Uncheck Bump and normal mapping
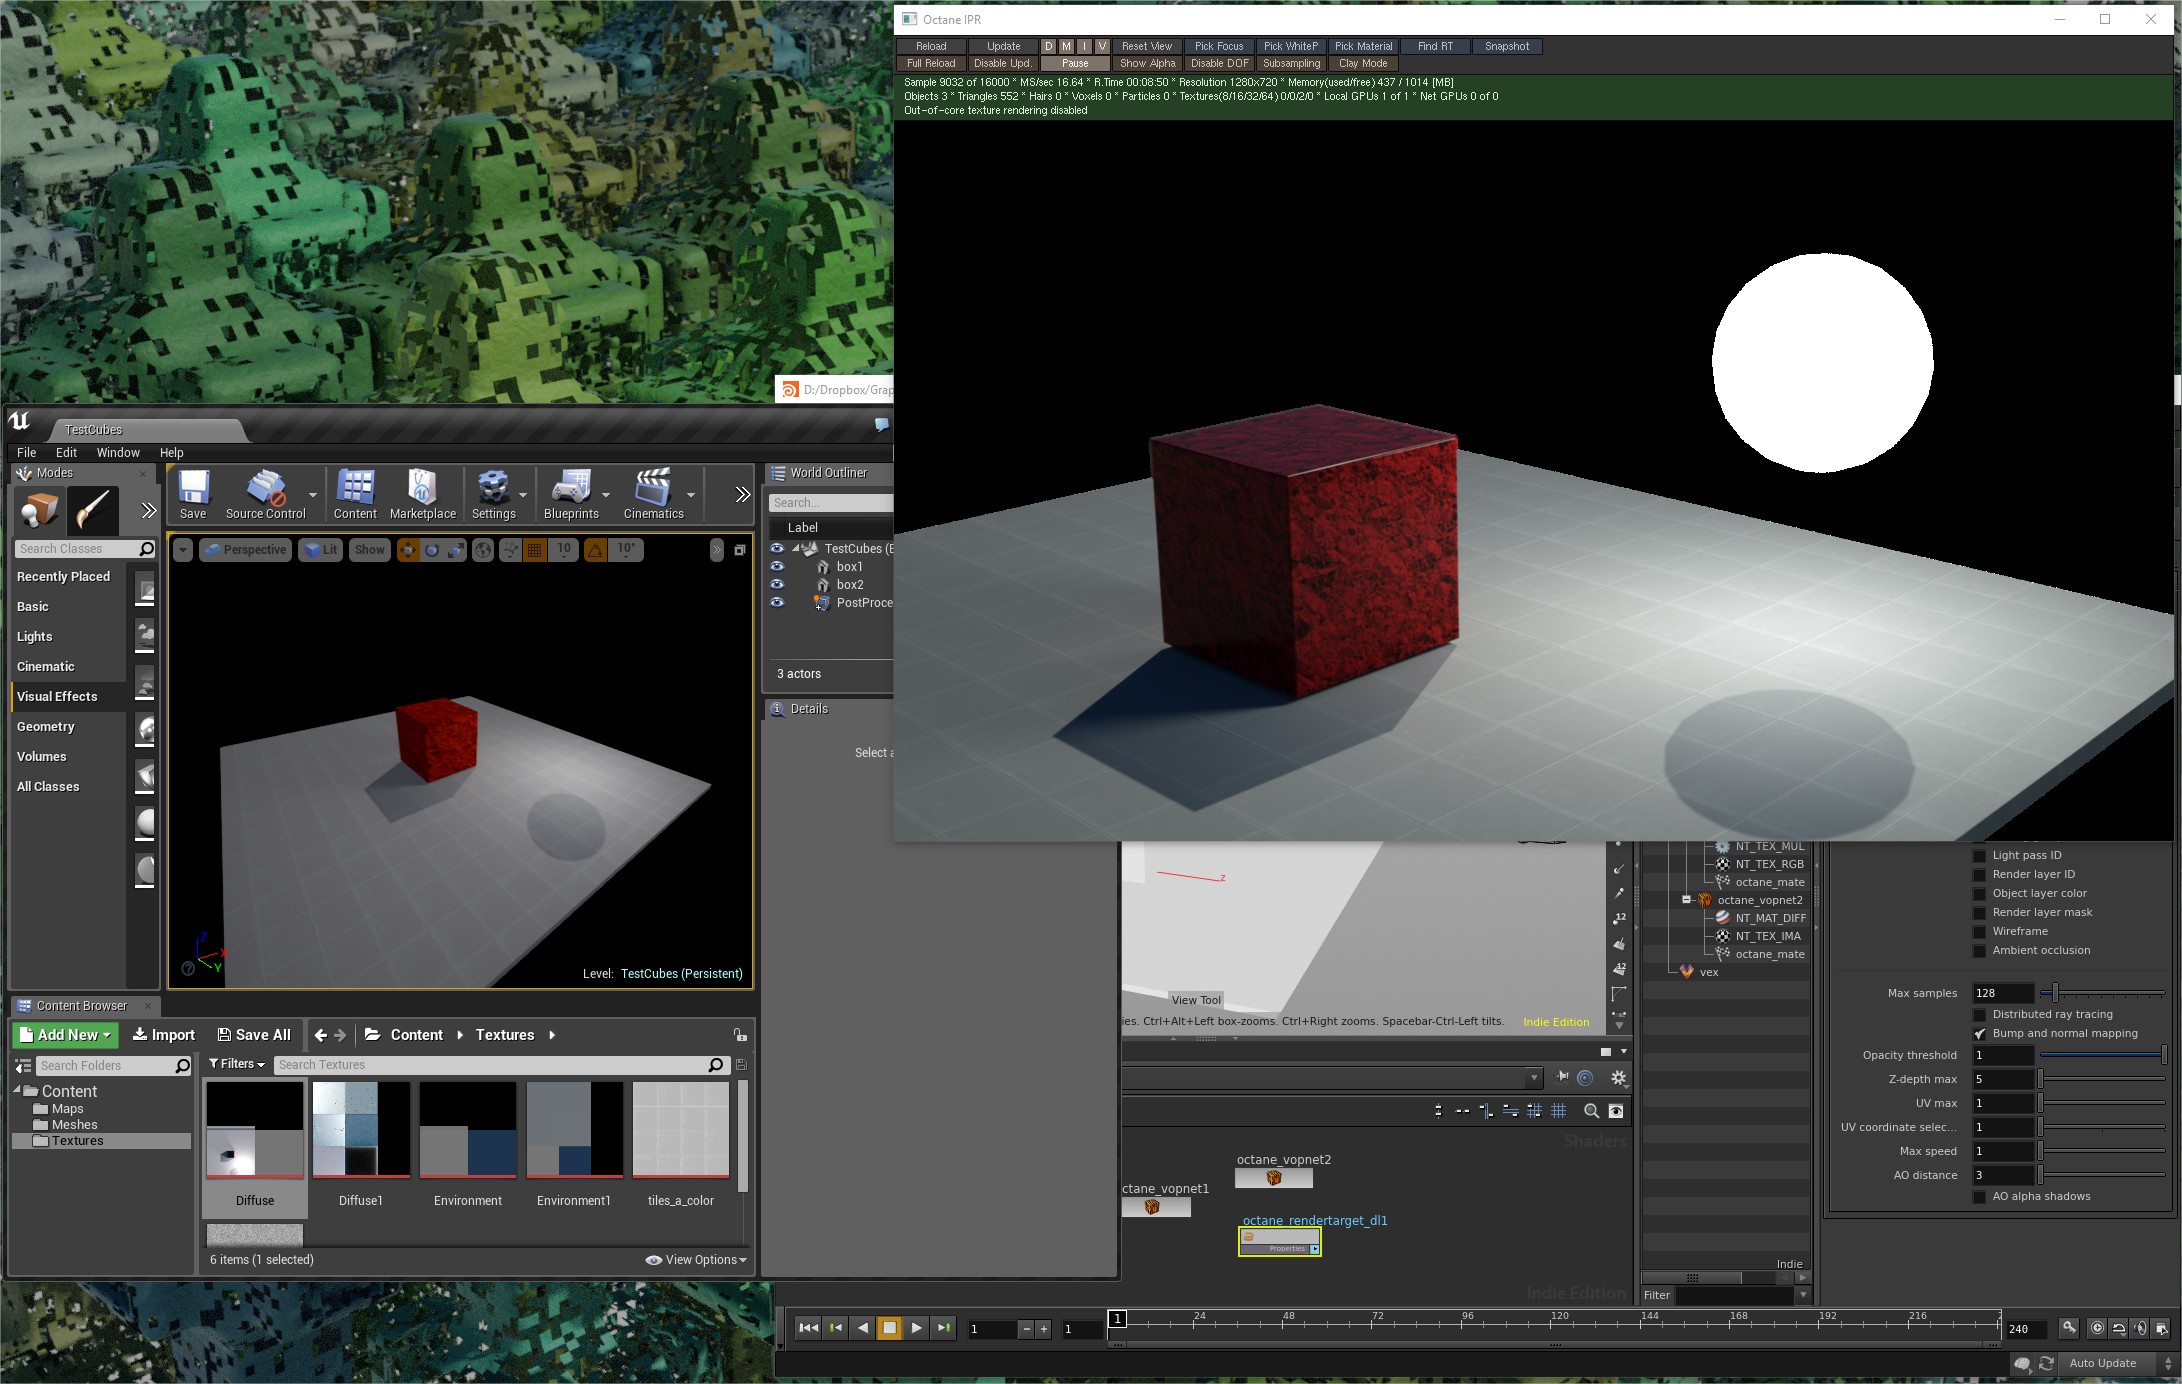This screenshot has height=1384, width=2182. tap(1979, 1034)
